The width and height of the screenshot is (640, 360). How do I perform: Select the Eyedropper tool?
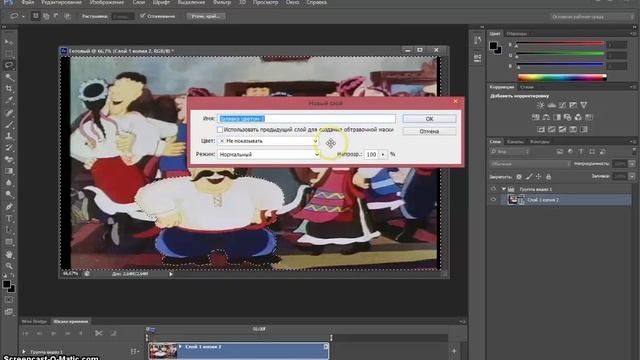point(9,100)
